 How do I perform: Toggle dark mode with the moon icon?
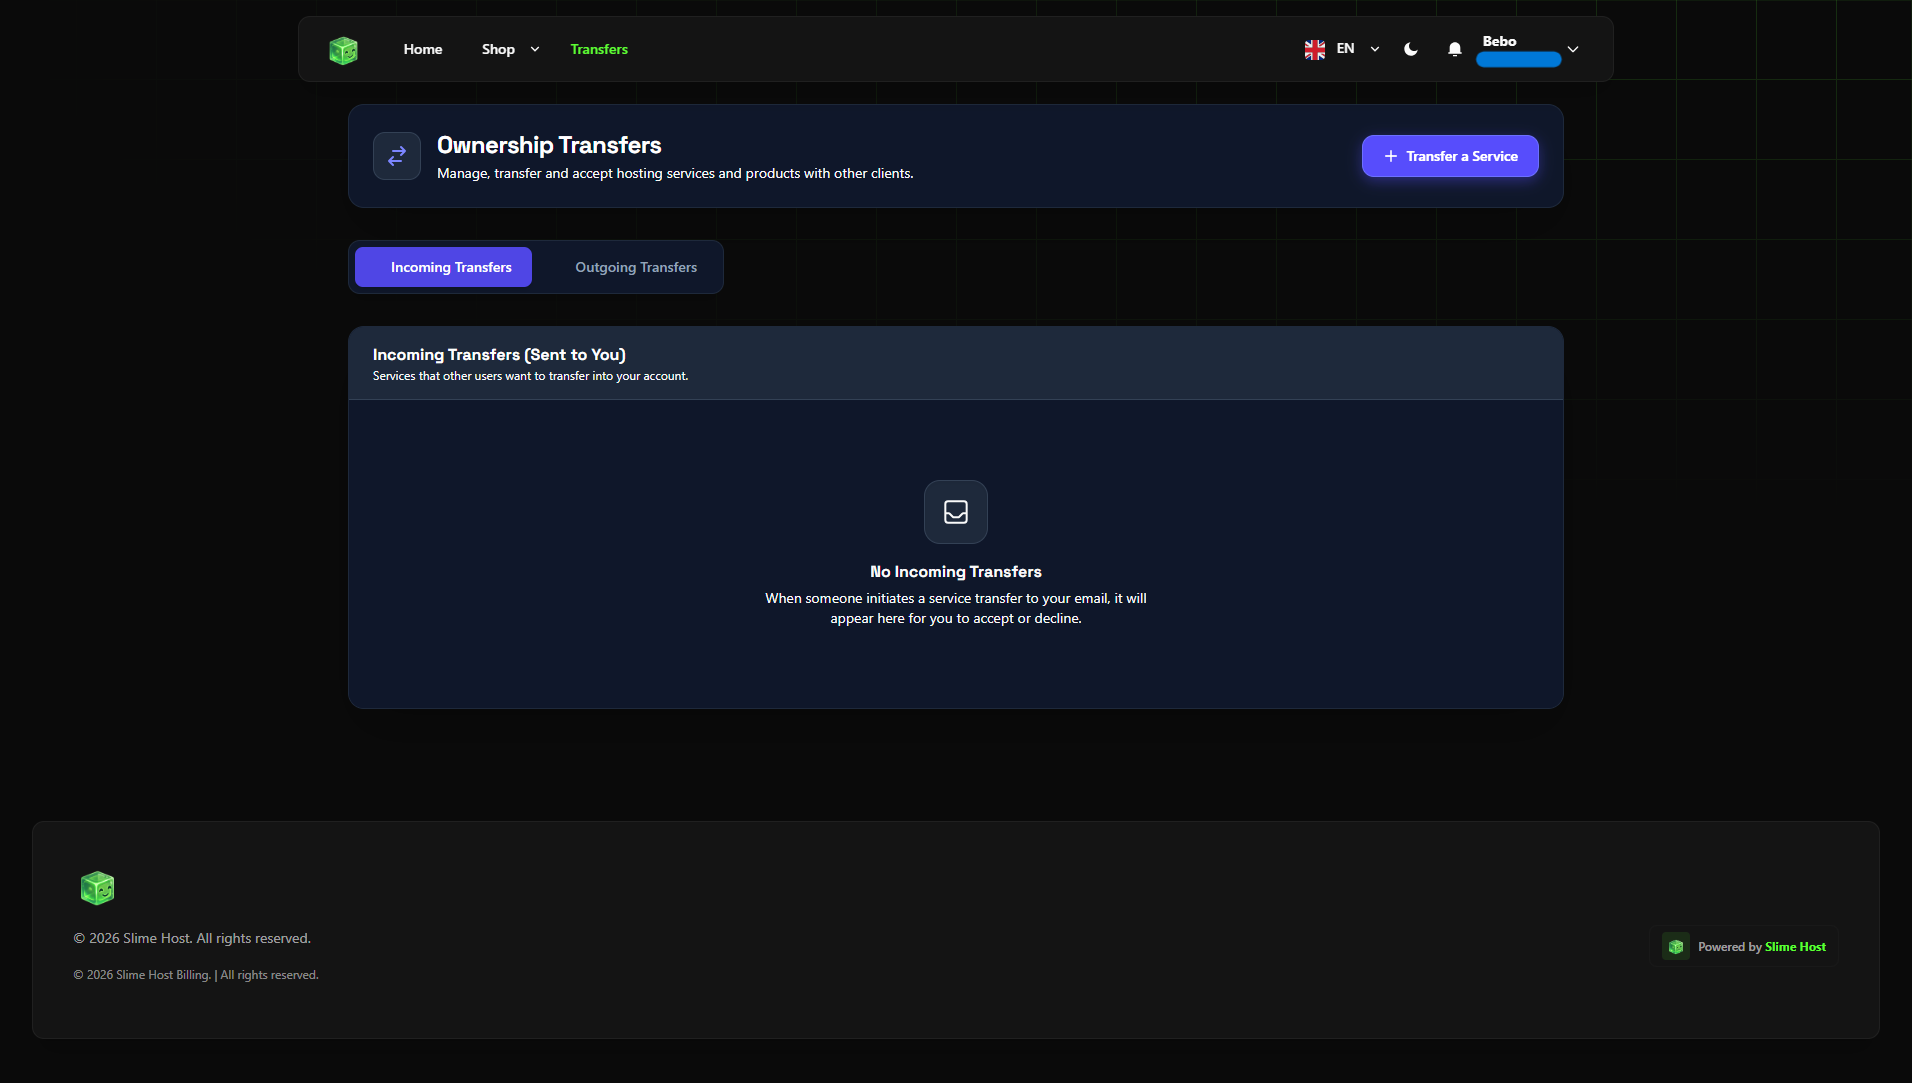click(1411, 49)
